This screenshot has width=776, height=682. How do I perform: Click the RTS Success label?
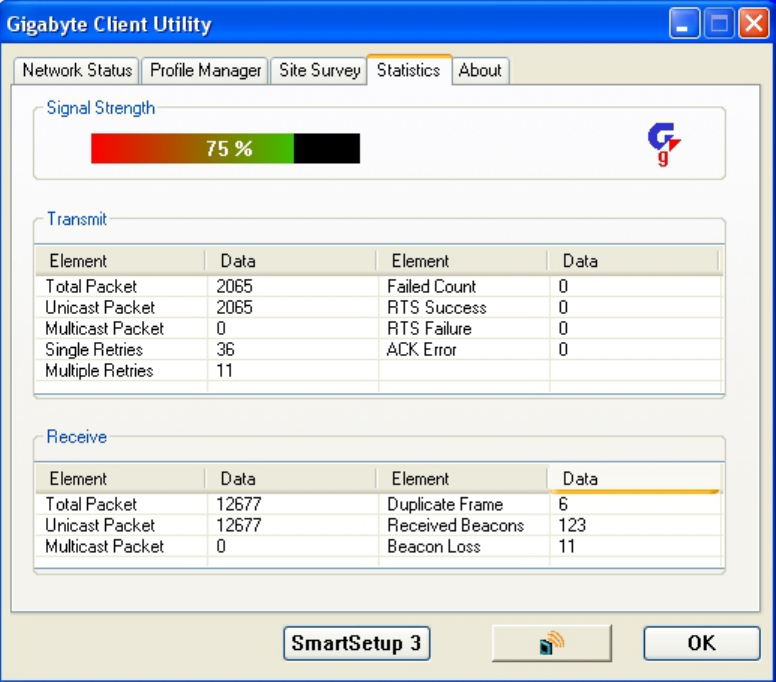click(436, 307)
